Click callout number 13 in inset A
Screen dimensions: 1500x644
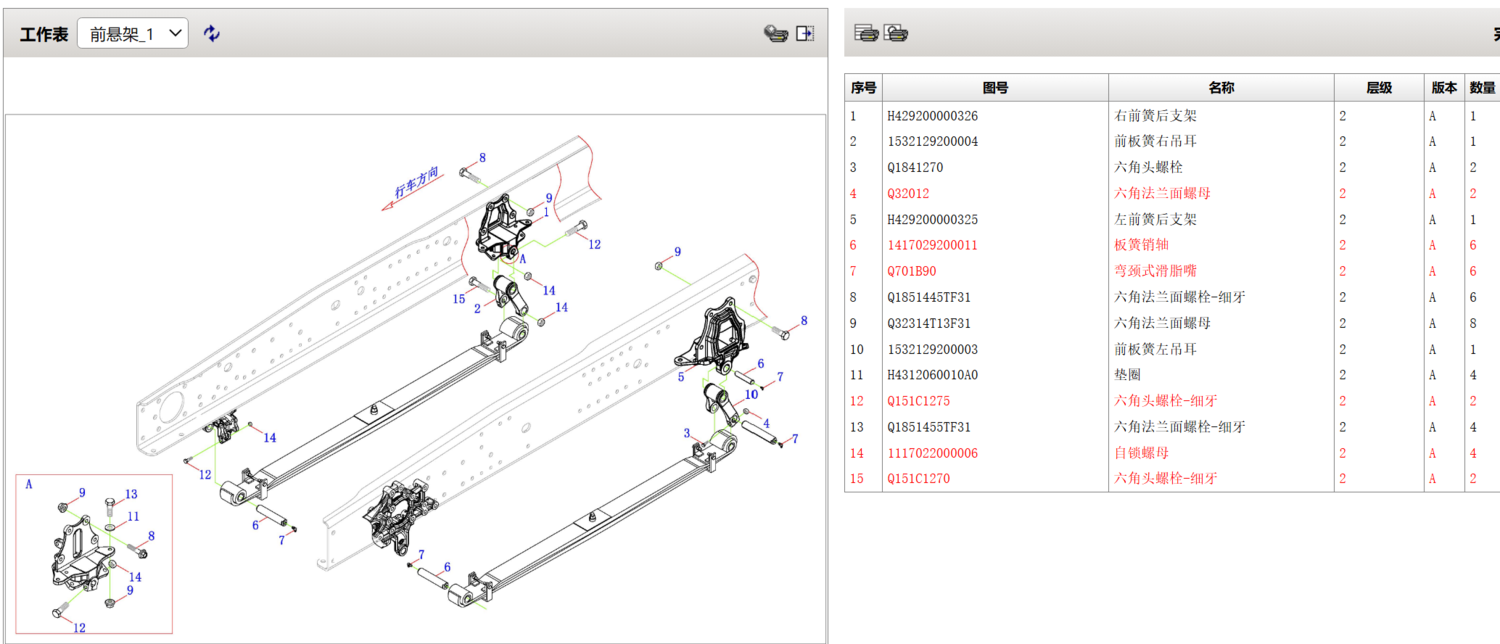pyautogui.click(x=131, y=495)
